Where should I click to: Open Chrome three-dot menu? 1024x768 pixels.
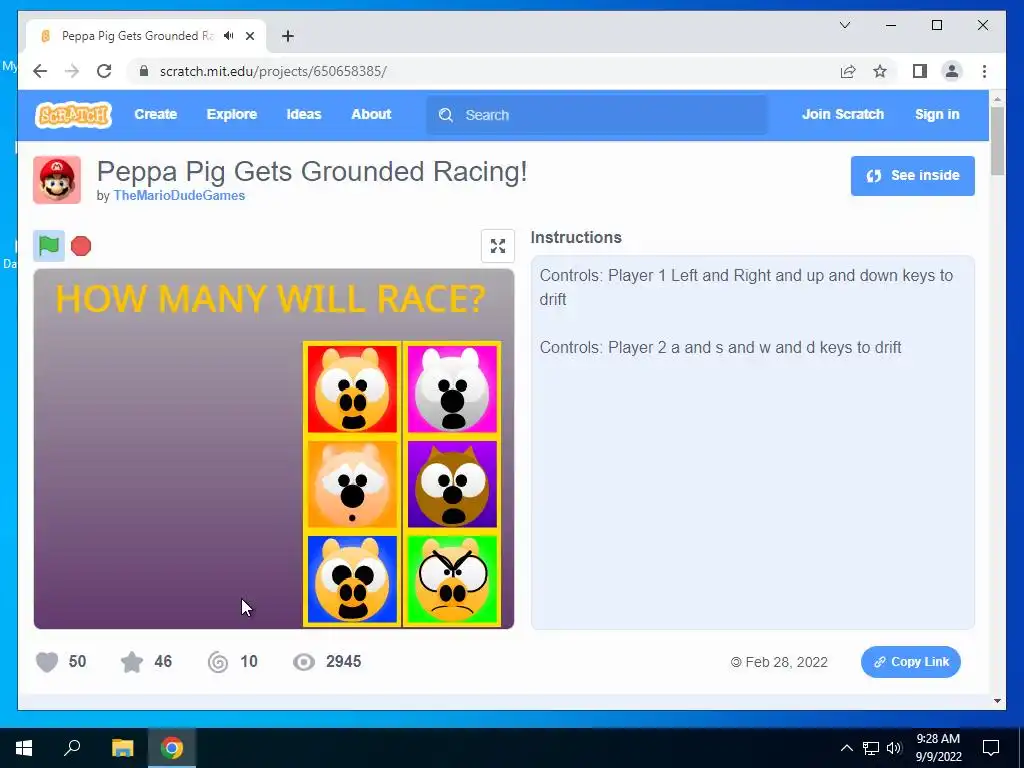point(984,71)
